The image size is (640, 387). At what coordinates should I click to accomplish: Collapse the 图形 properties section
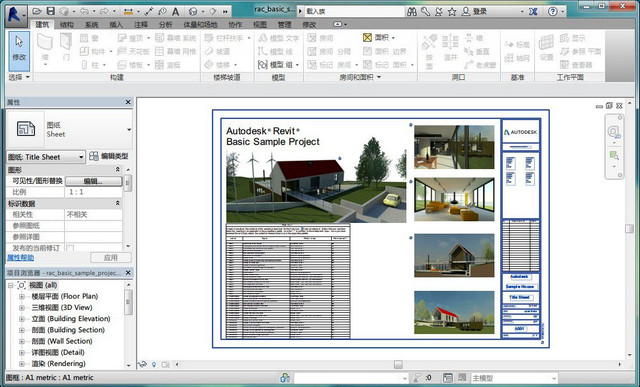(x=118, y=169)
